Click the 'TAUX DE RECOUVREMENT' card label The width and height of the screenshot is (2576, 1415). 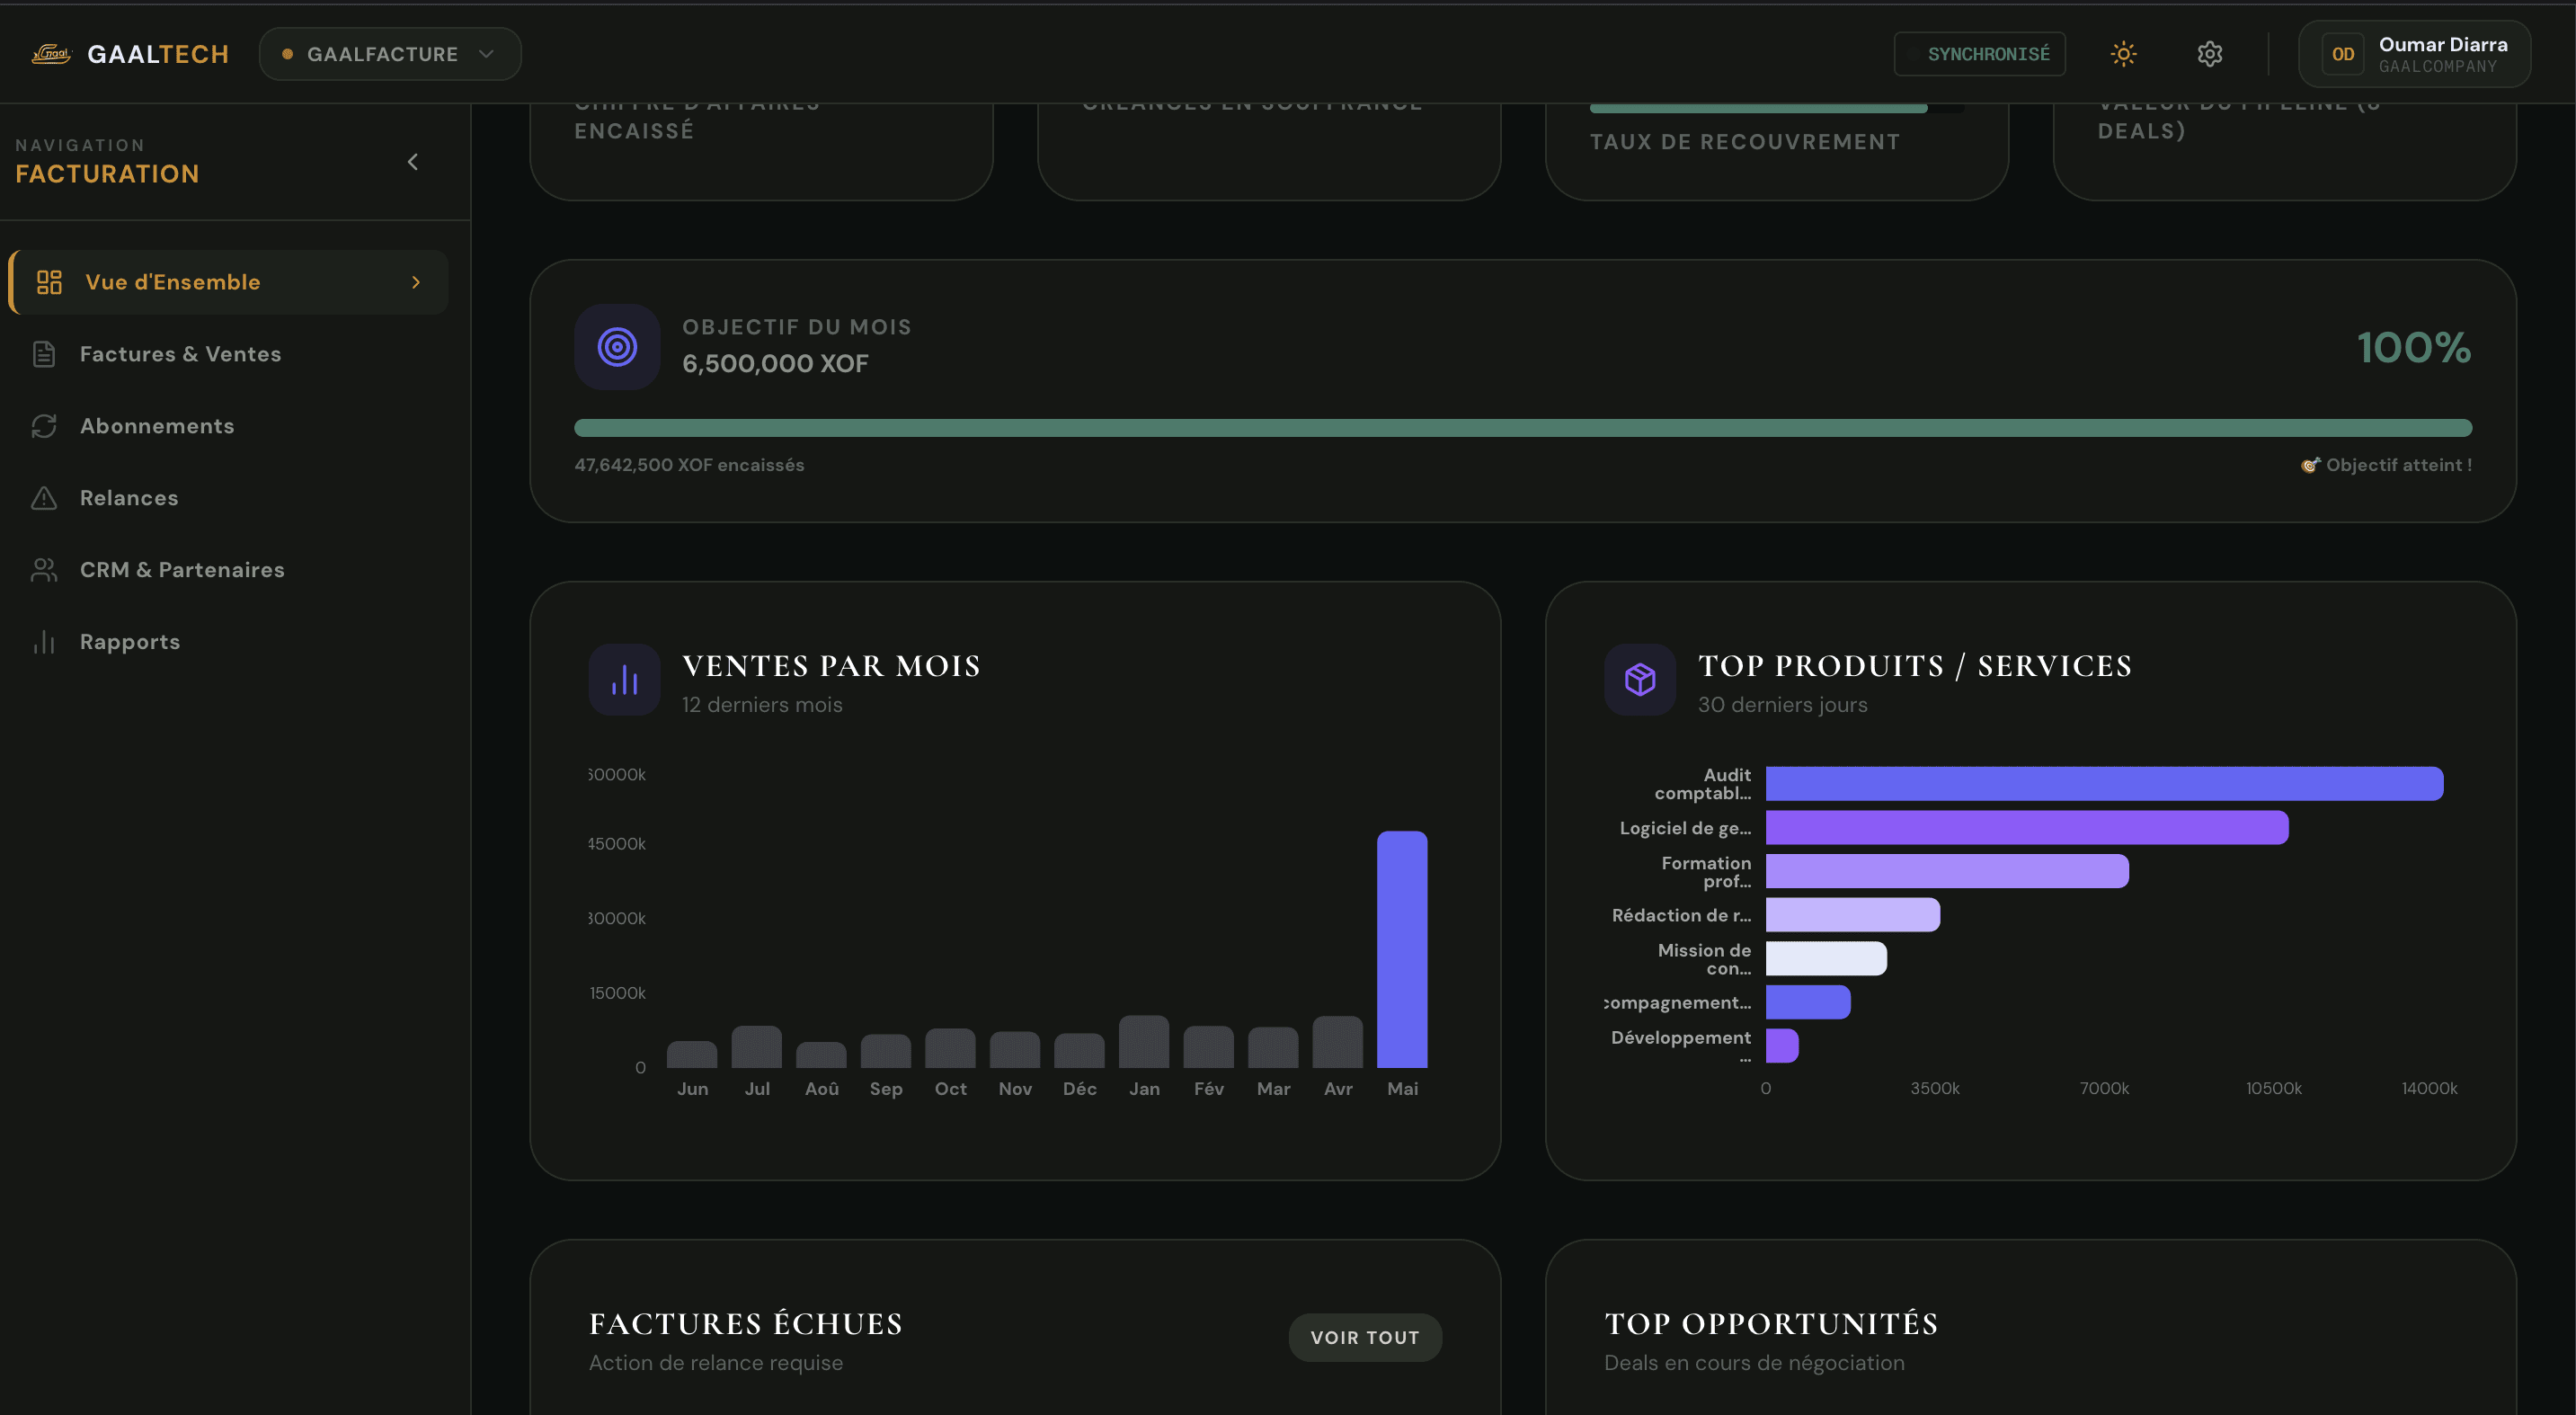[1745, 142]
